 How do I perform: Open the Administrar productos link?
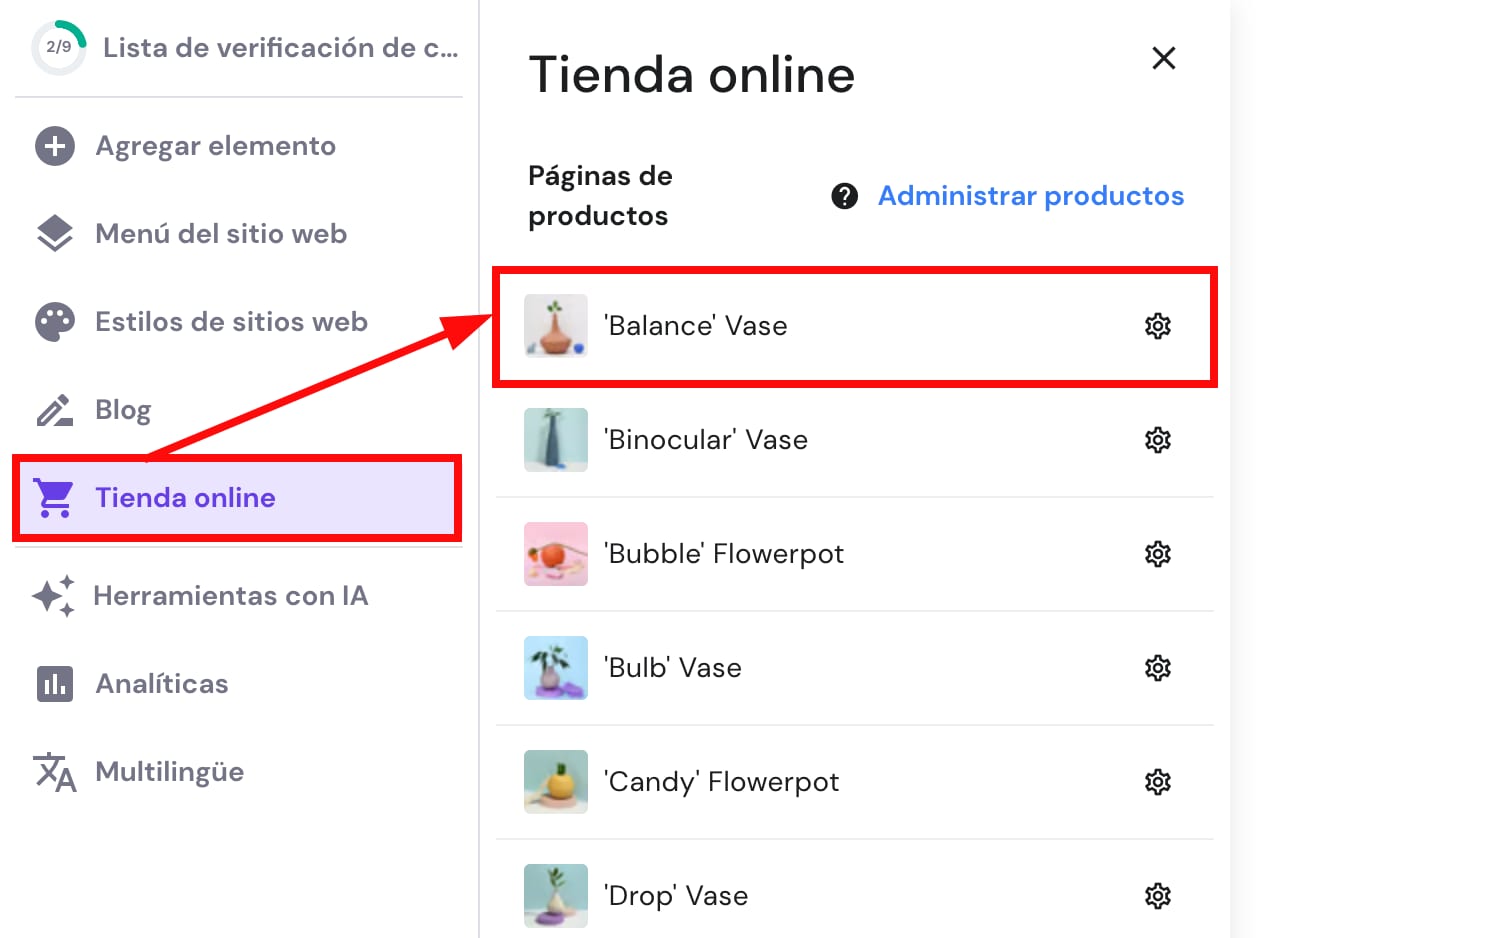1031,195
